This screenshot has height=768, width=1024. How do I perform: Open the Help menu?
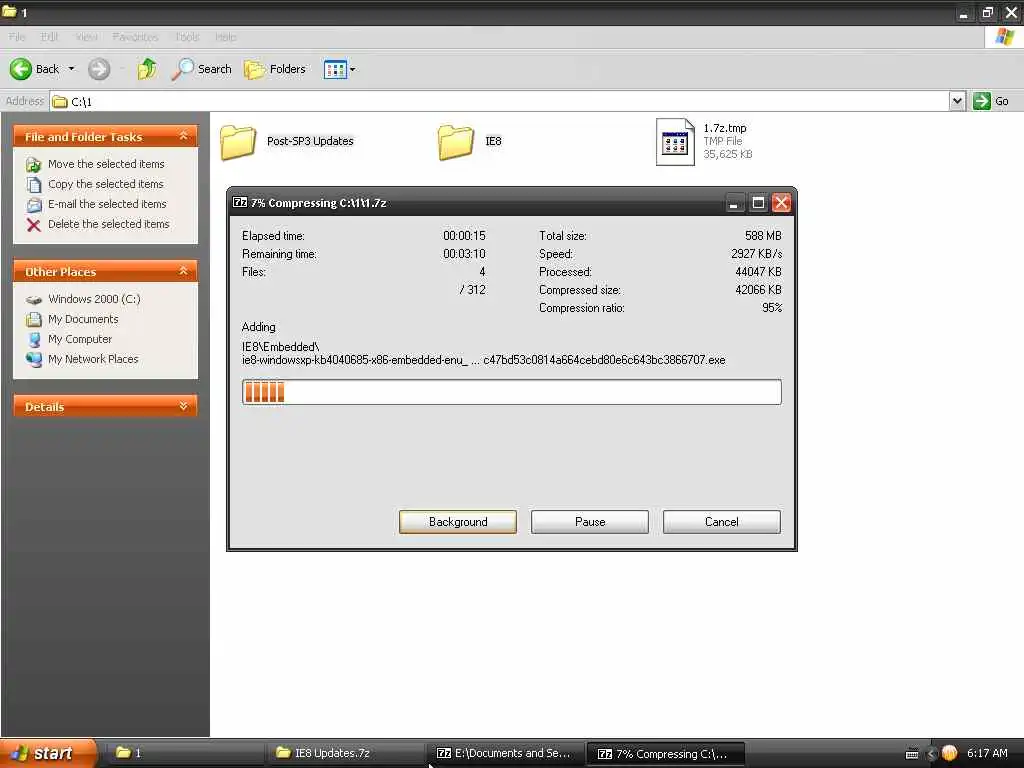225,37
